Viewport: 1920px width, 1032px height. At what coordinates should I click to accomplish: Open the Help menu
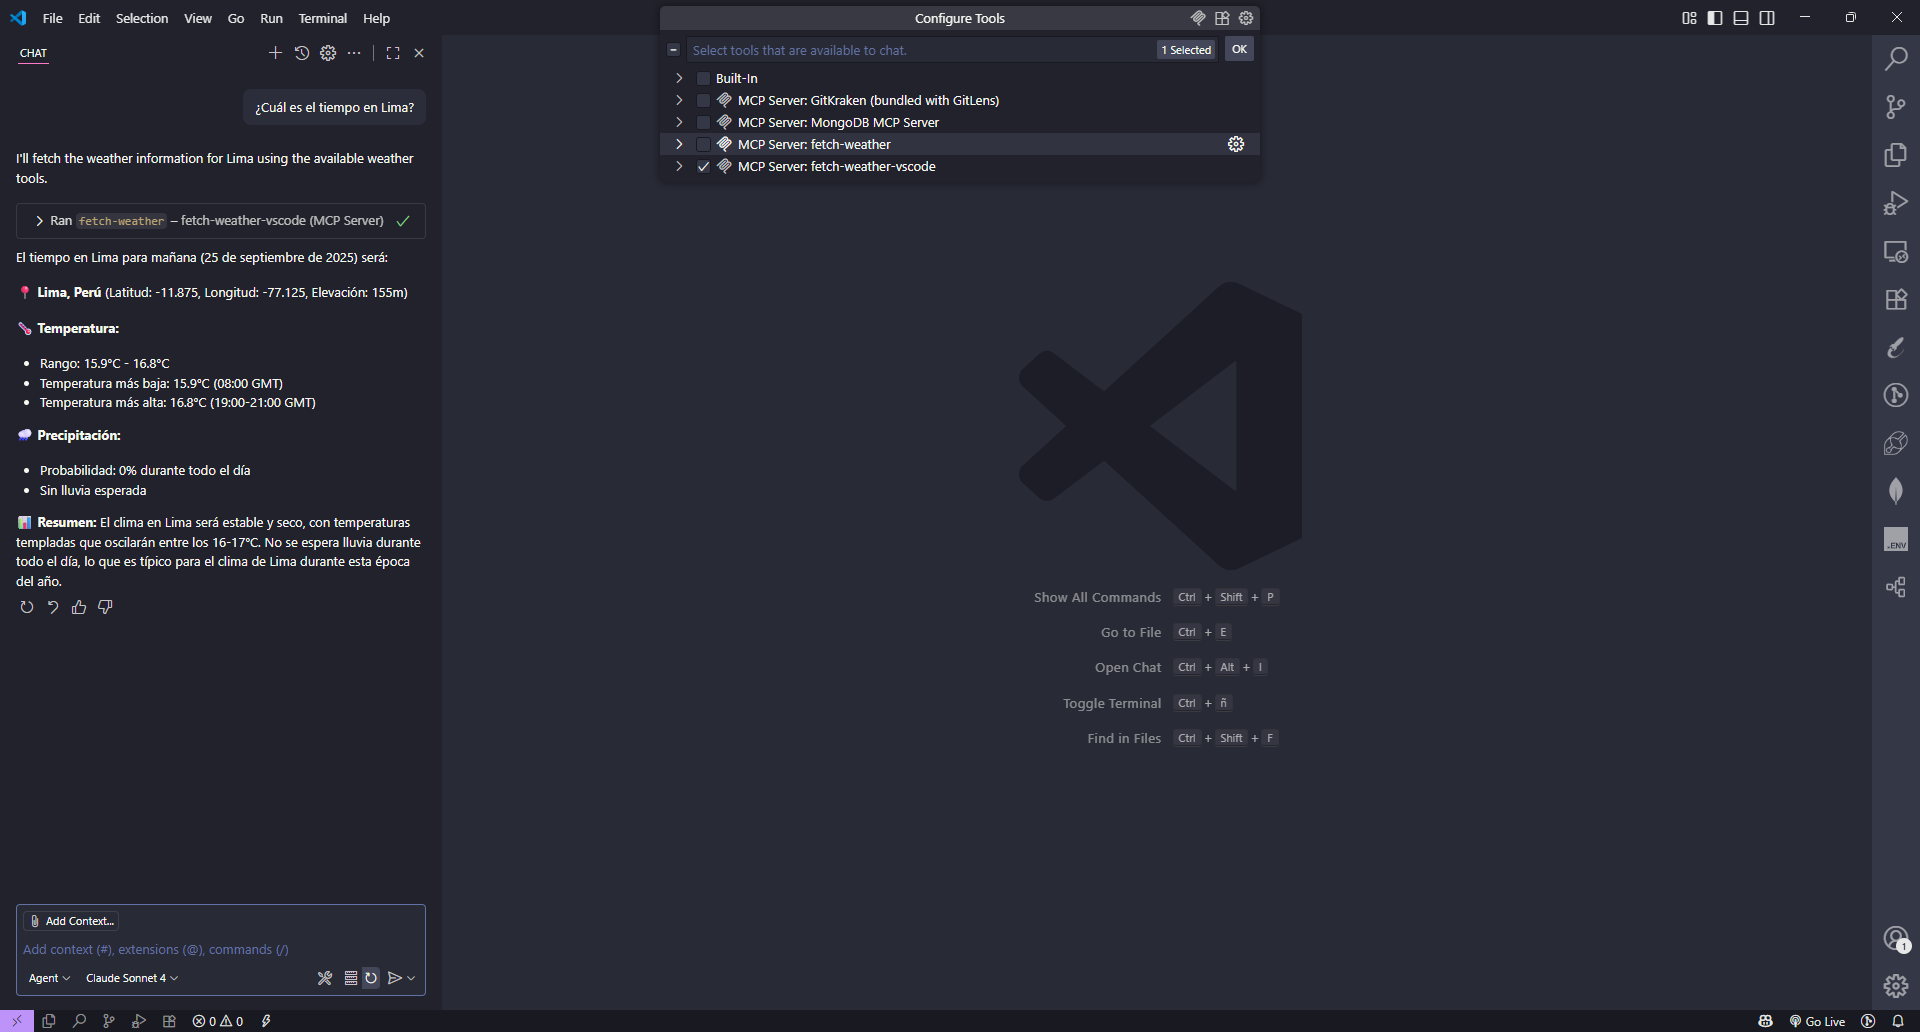click(x=377, y=18)
